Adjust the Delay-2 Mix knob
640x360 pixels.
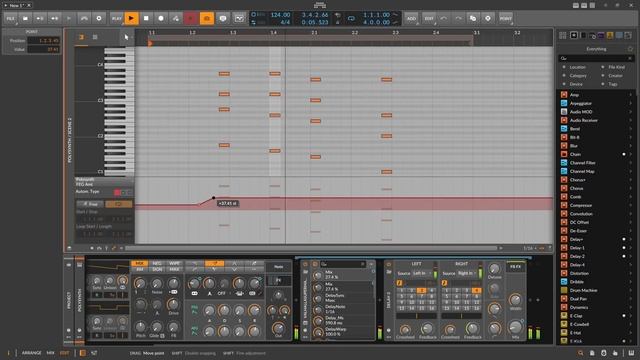[x=516, y=327]
